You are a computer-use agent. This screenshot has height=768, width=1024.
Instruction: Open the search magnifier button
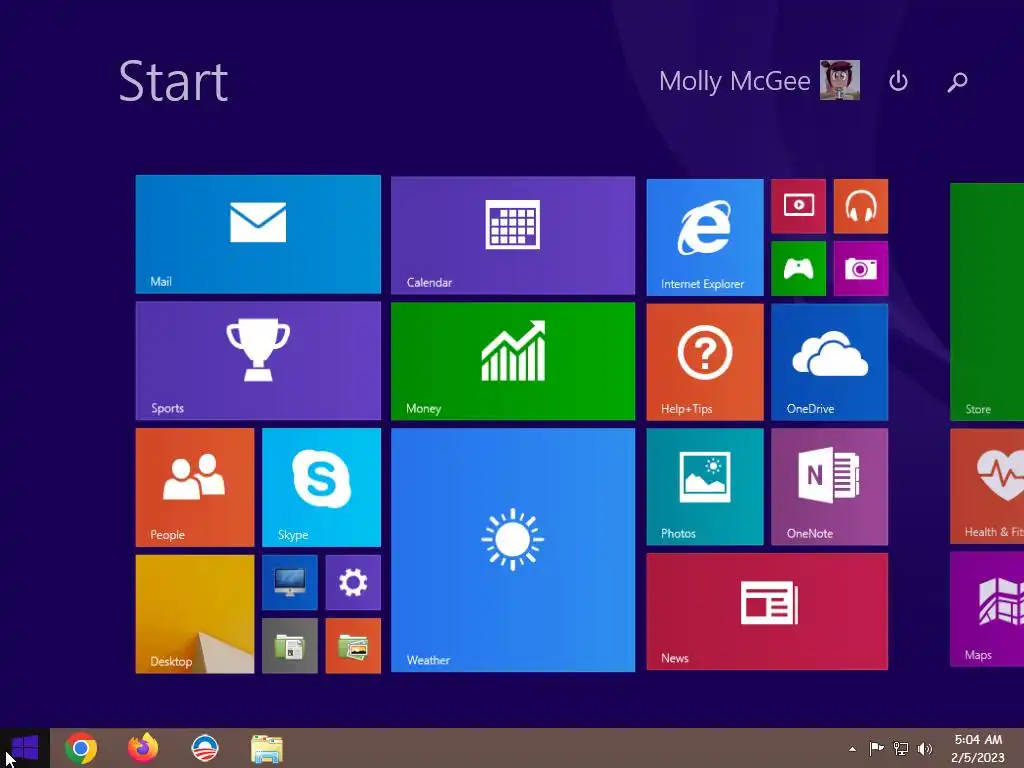[x=957, y=82]
